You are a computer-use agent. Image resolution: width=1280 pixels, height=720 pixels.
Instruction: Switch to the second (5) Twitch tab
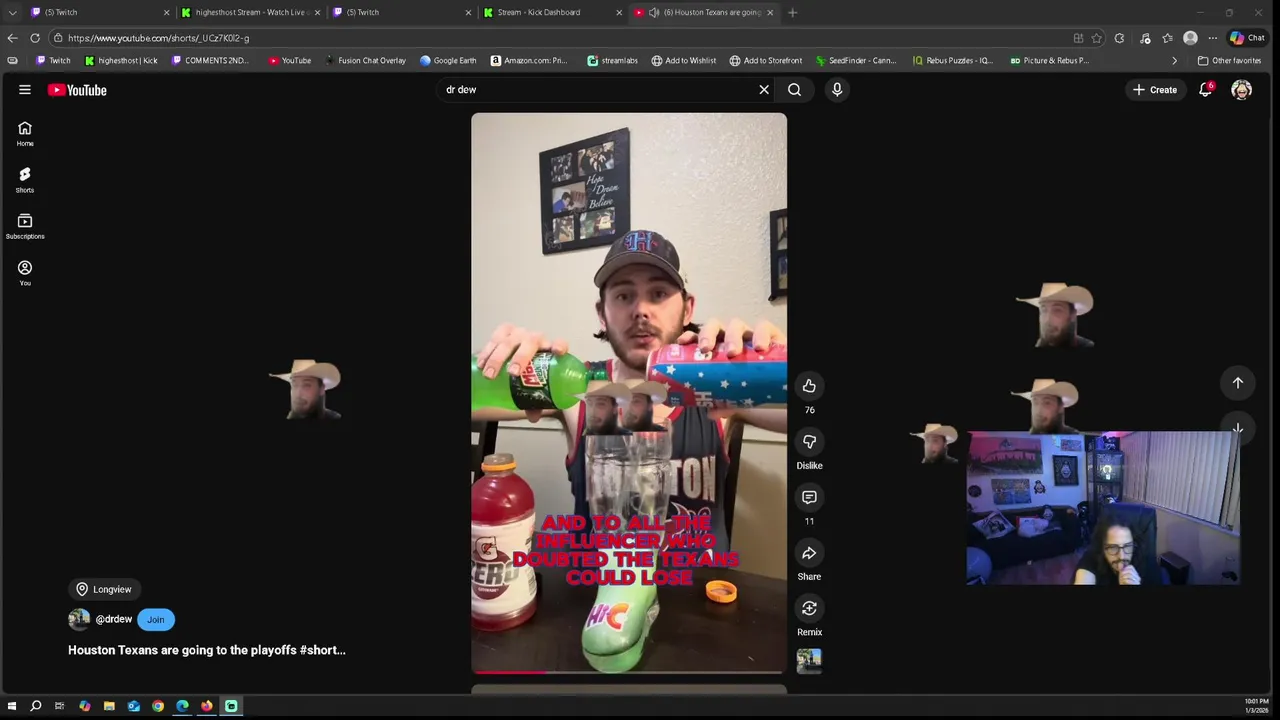pos(400,12)
